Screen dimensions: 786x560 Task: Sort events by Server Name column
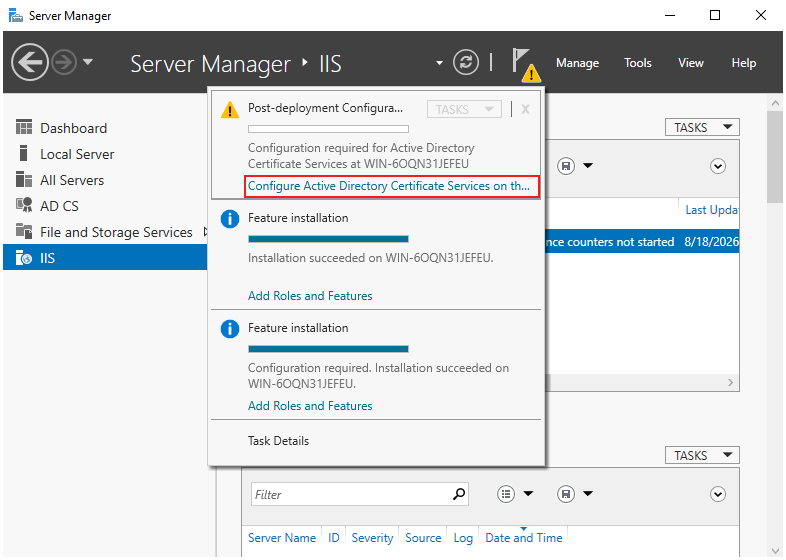coord(282,538)
